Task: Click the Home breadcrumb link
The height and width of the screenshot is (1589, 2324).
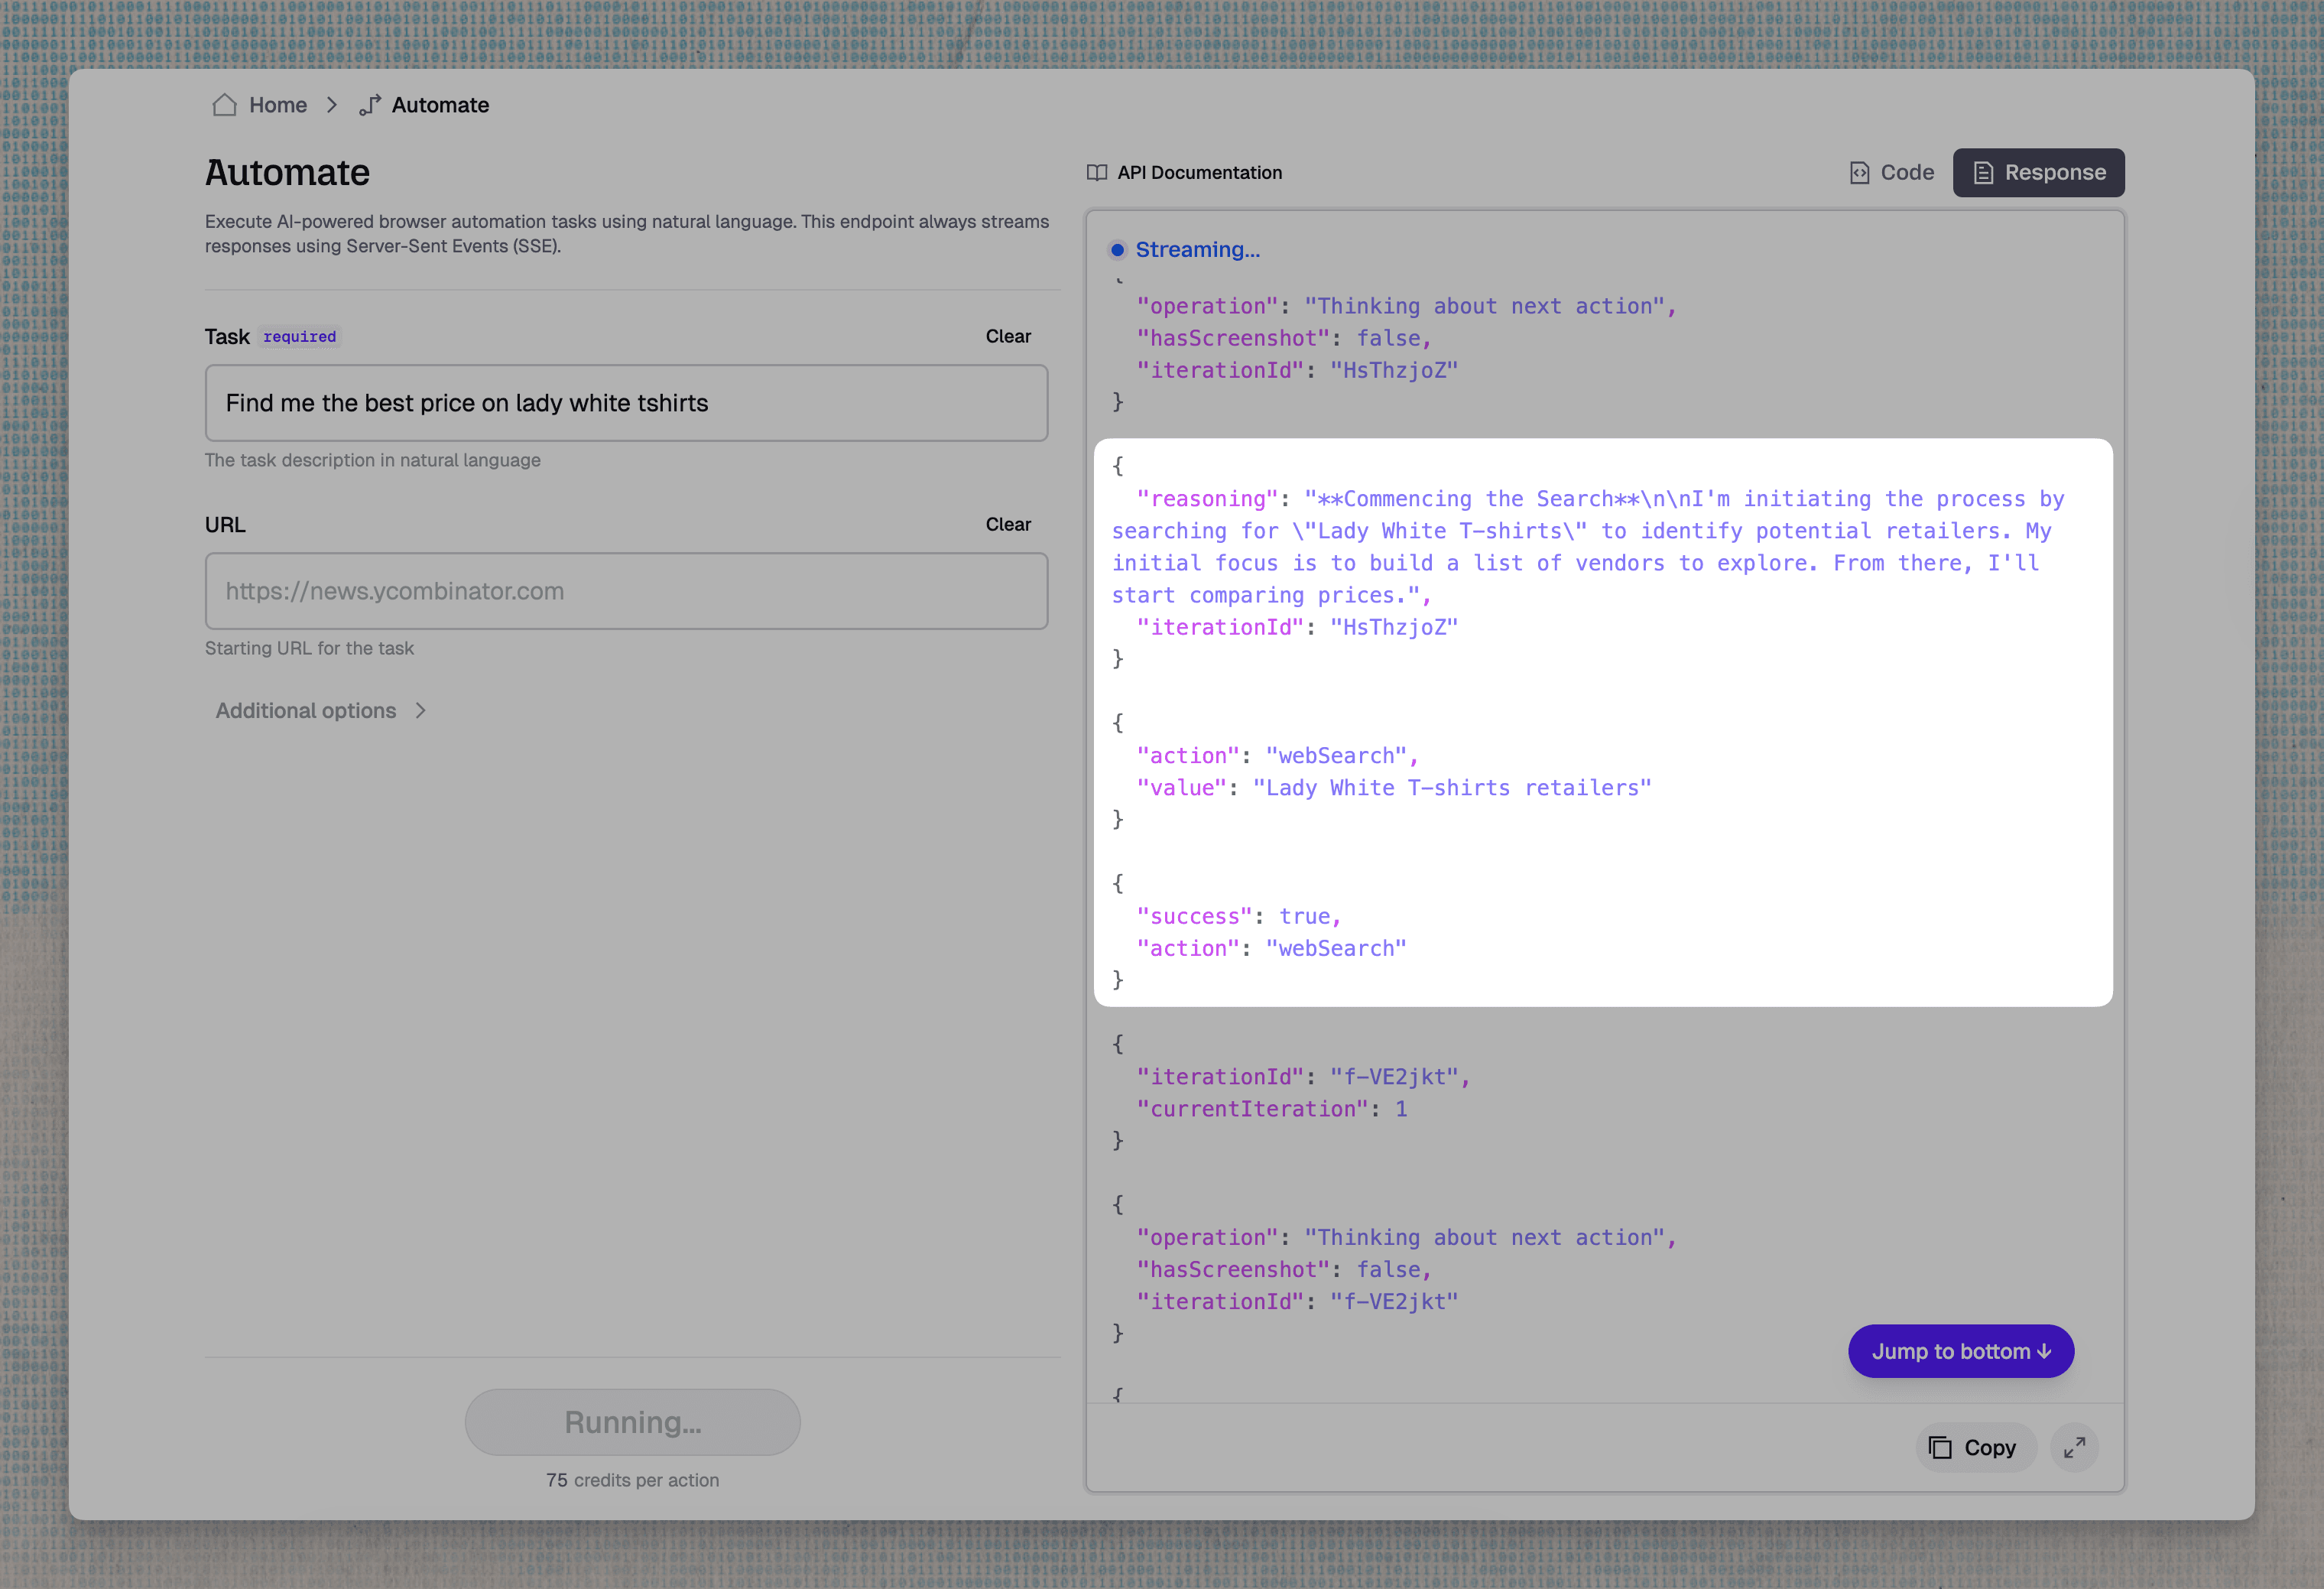Action: [277, 105]
